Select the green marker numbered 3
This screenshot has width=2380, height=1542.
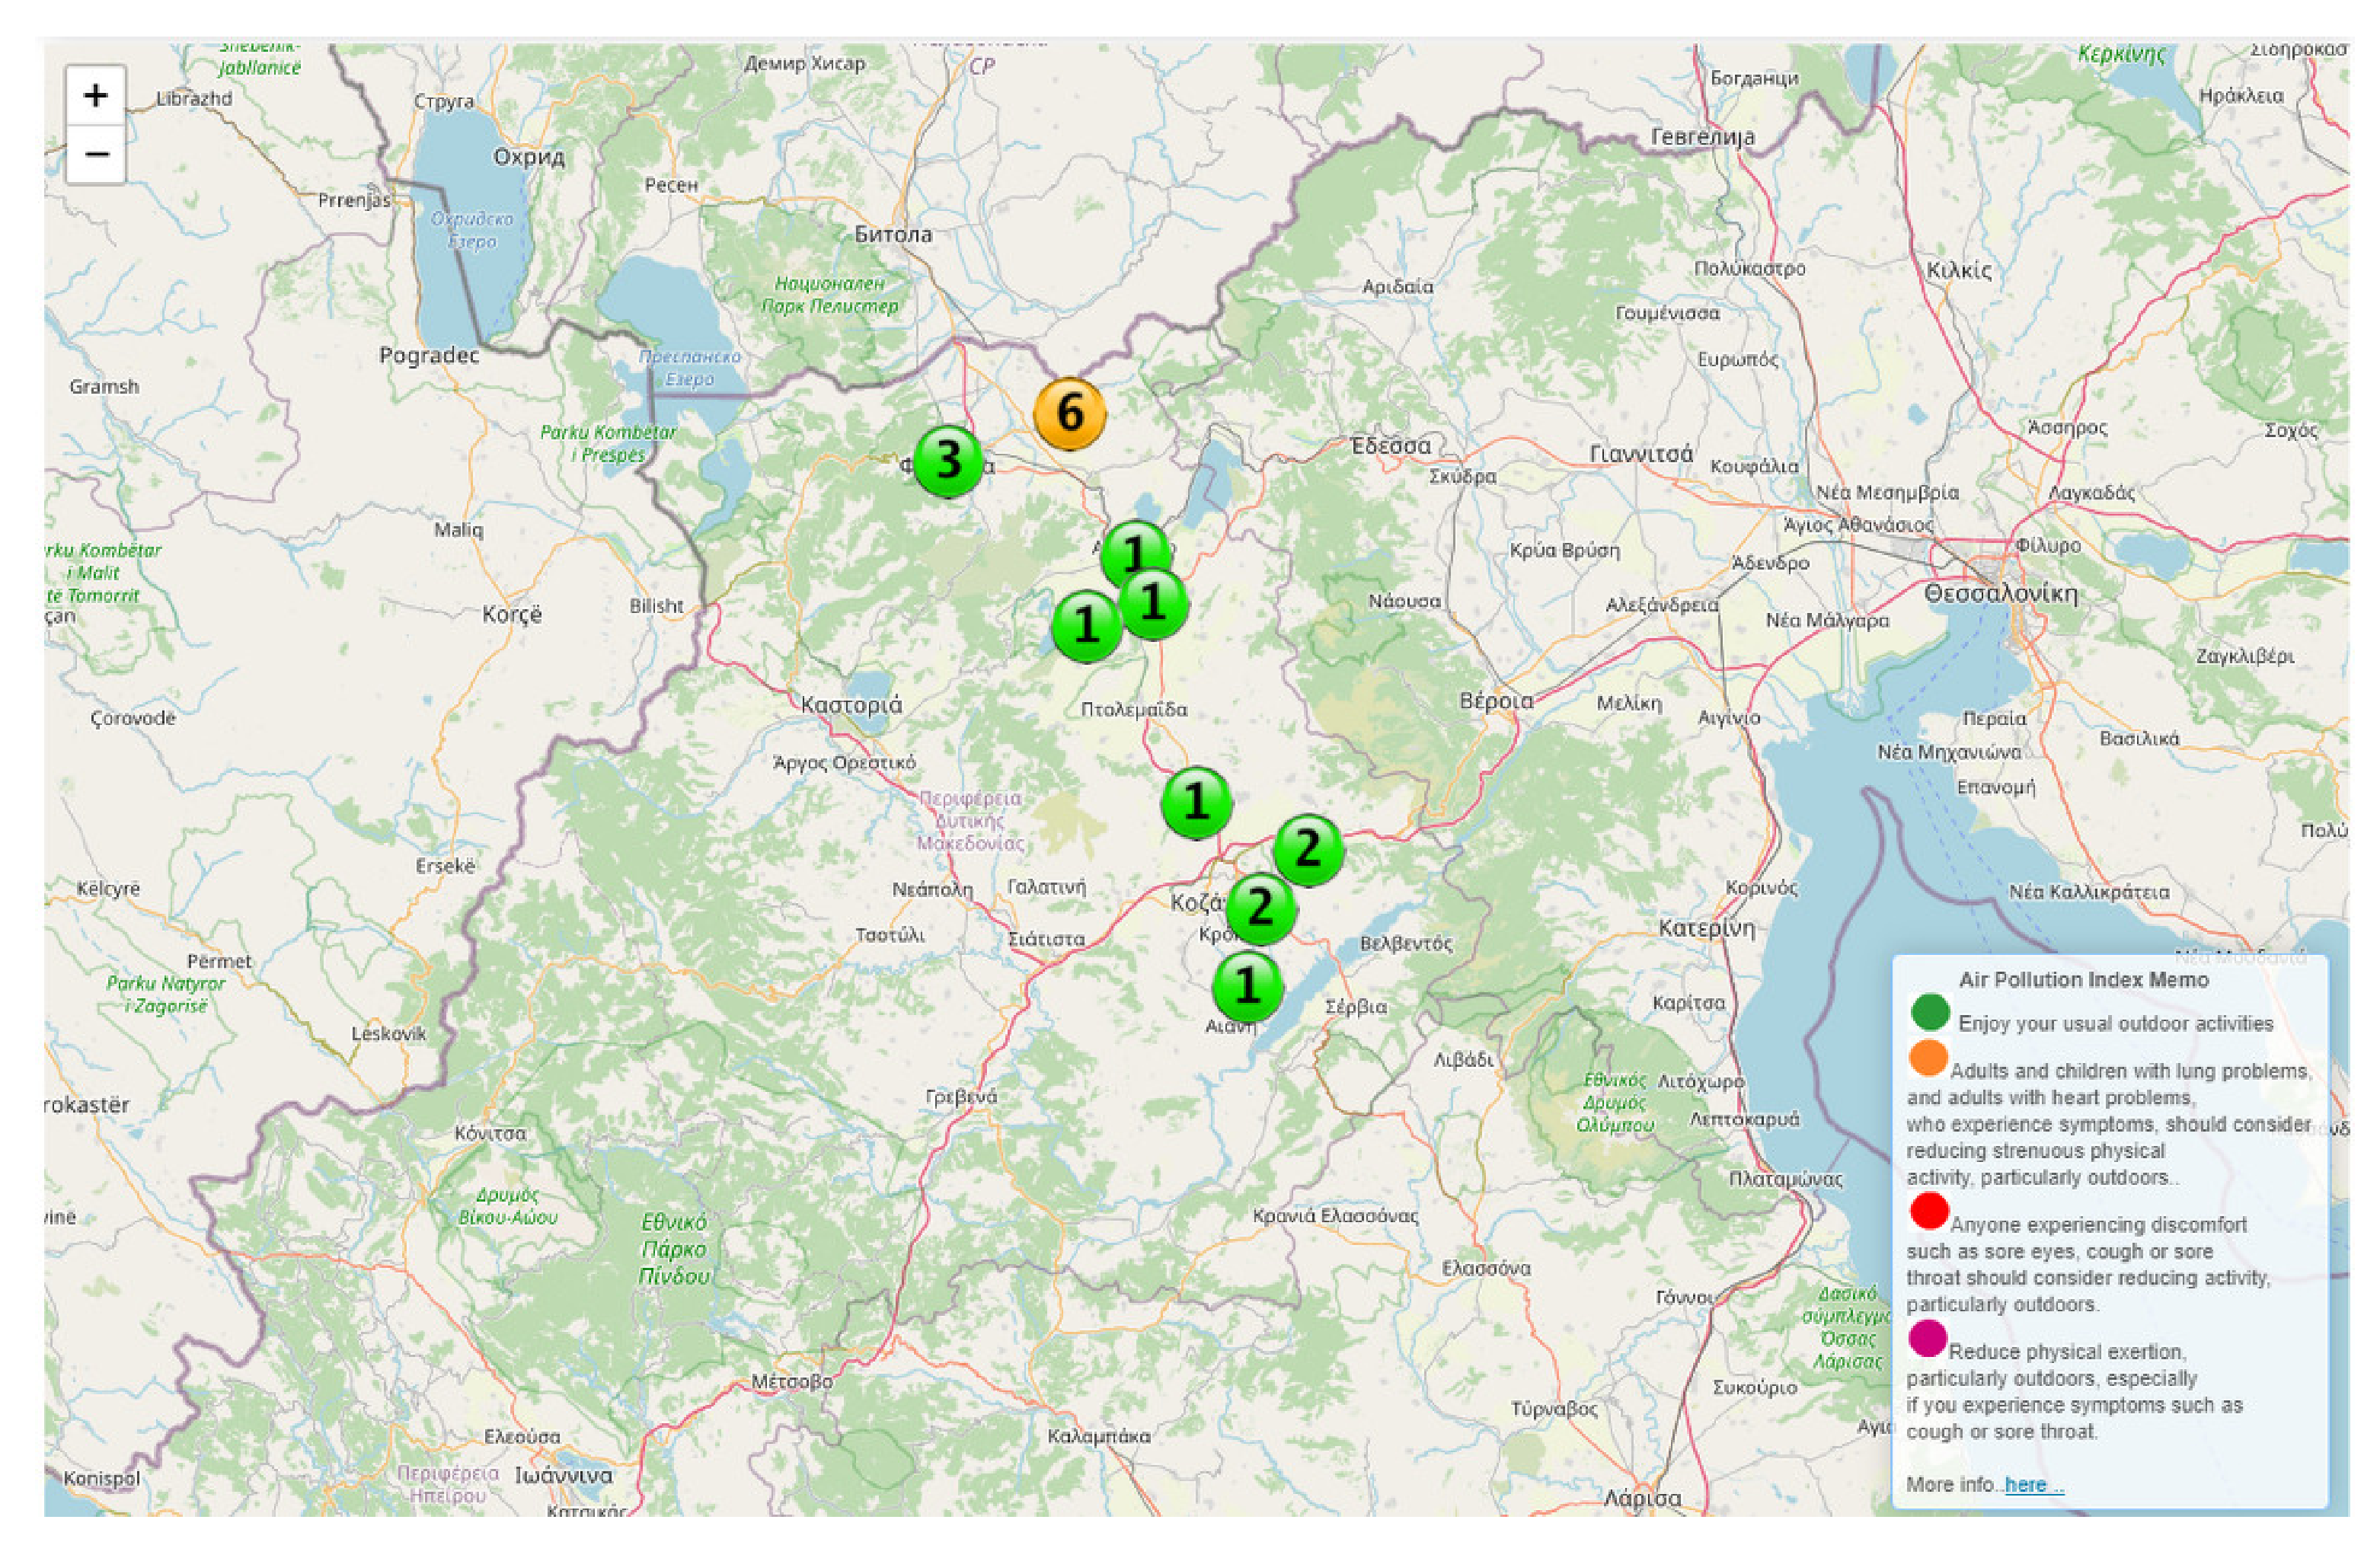947,460
